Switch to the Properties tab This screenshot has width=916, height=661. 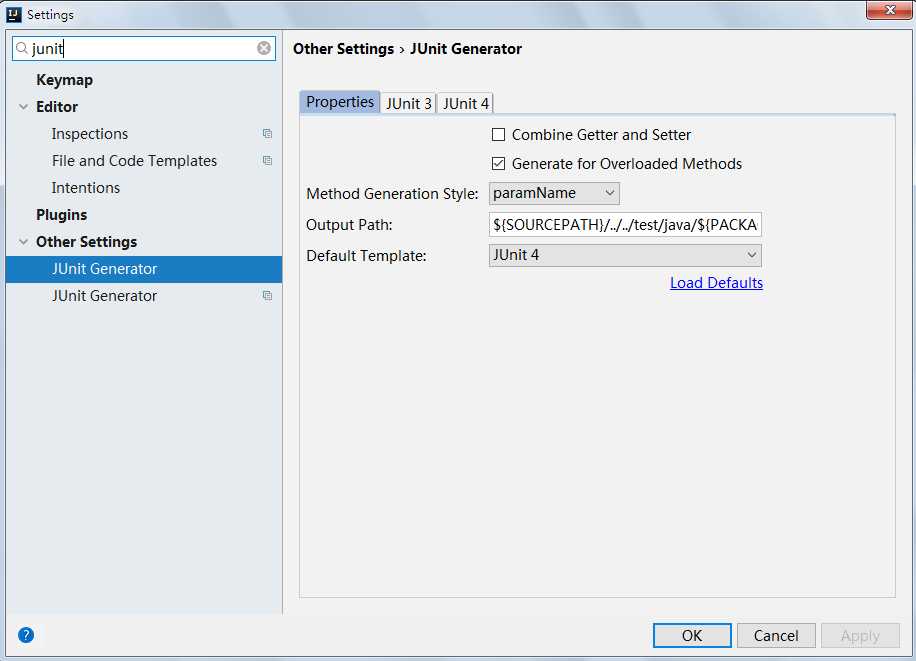339,102
